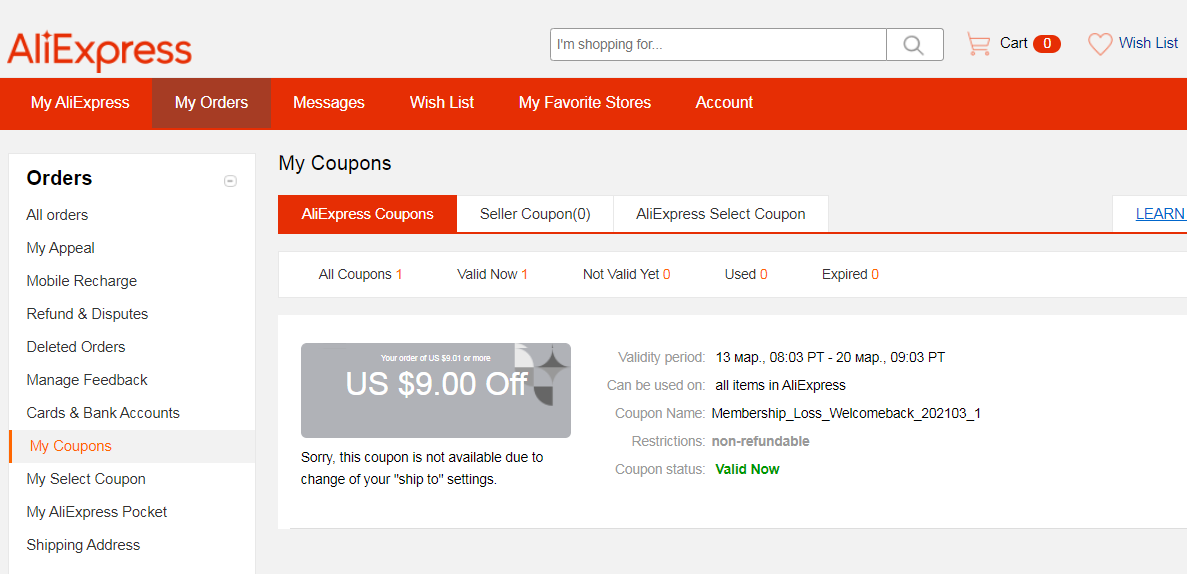
Task: Open Wish List link in header
Action: [1148, 43]
